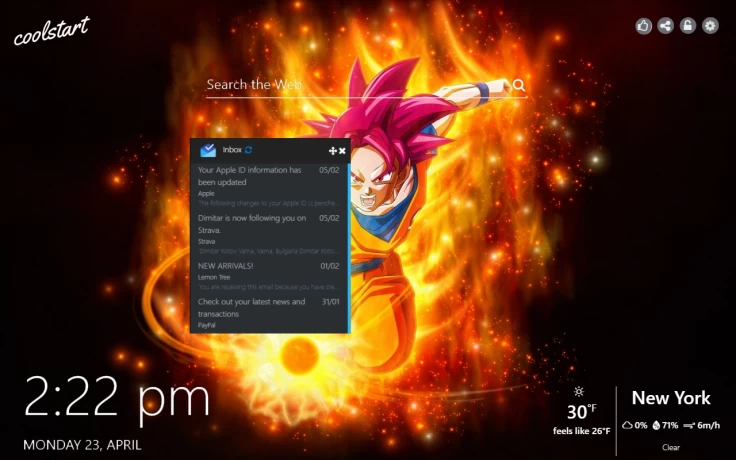Open the Dimitar following on Strava email

coord(268,234)
